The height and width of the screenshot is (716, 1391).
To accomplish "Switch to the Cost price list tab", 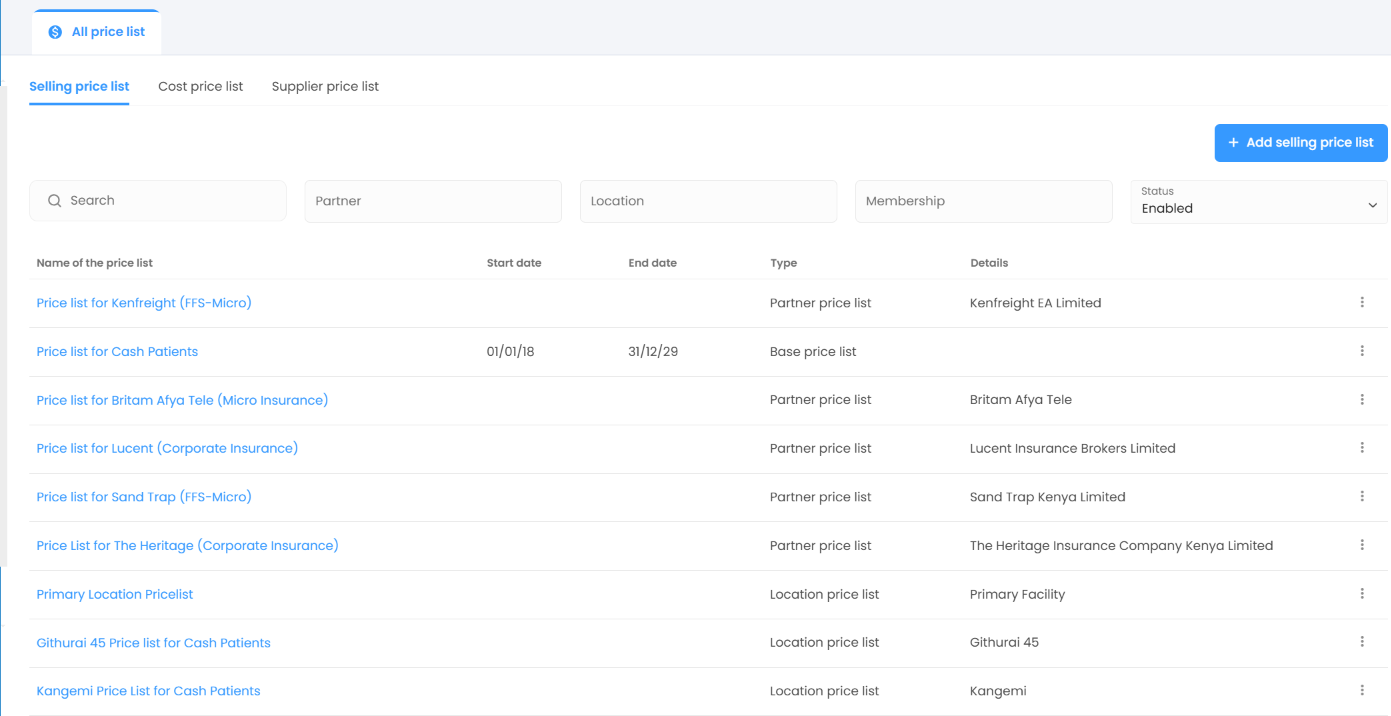I will tap(200, 87).
